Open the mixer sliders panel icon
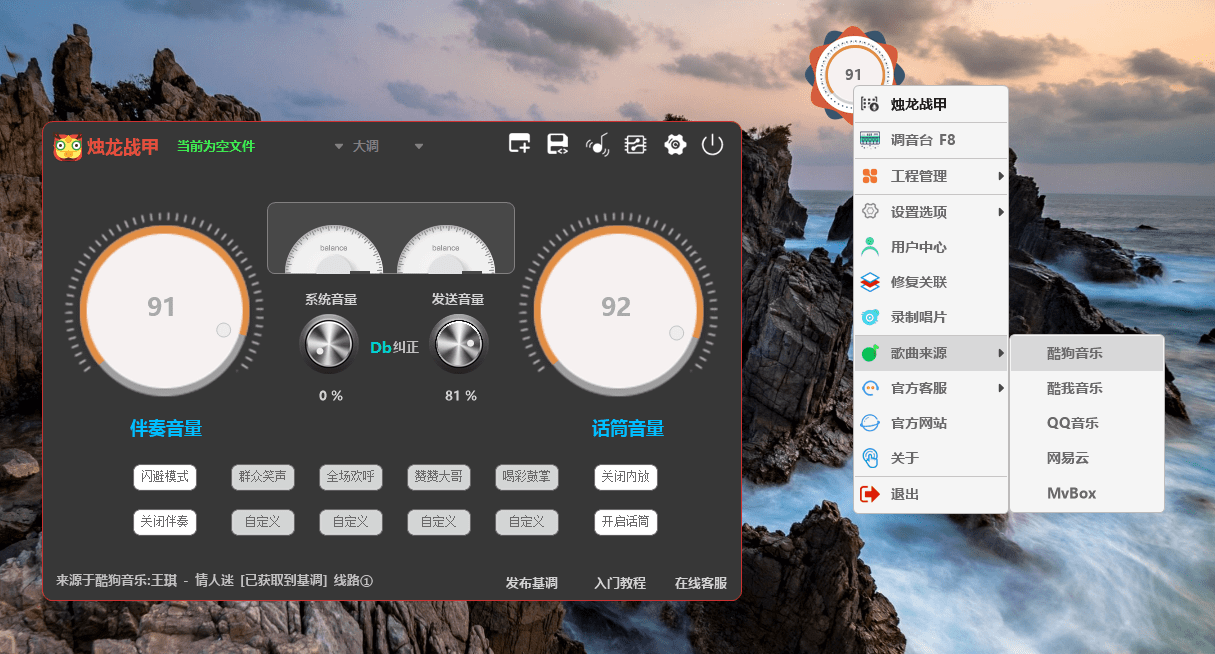1215x654 pixels. tap(635, 145)
